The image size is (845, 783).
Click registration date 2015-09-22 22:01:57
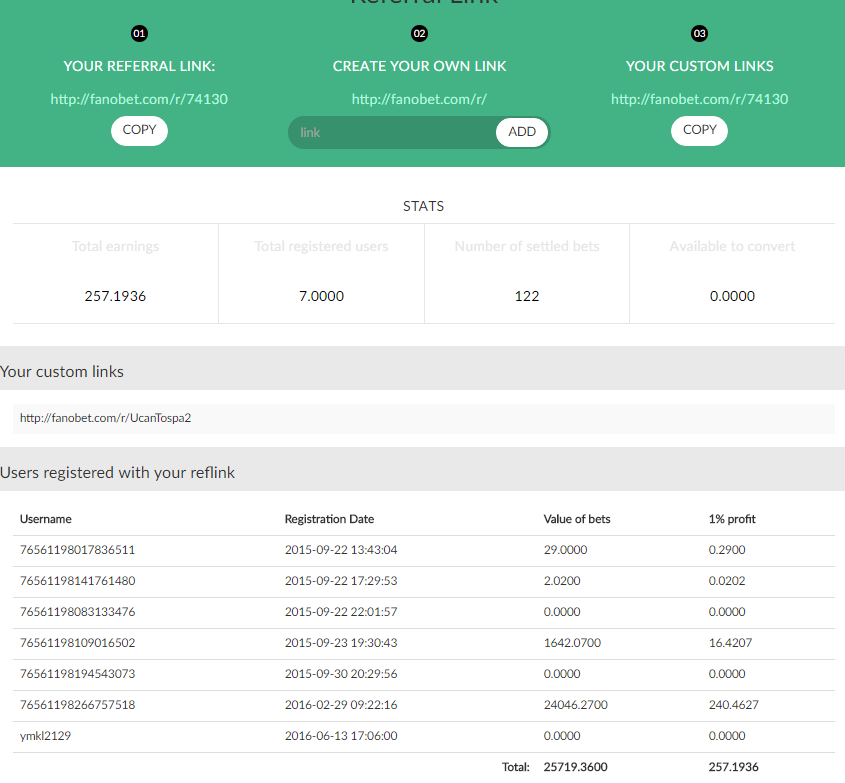coord(341,612)
